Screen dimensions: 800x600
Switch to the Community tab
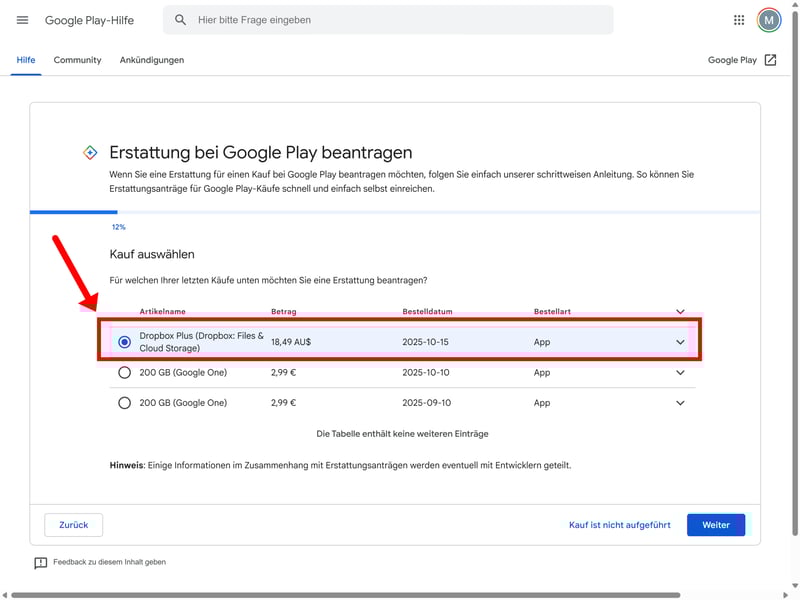coord(77,60)
